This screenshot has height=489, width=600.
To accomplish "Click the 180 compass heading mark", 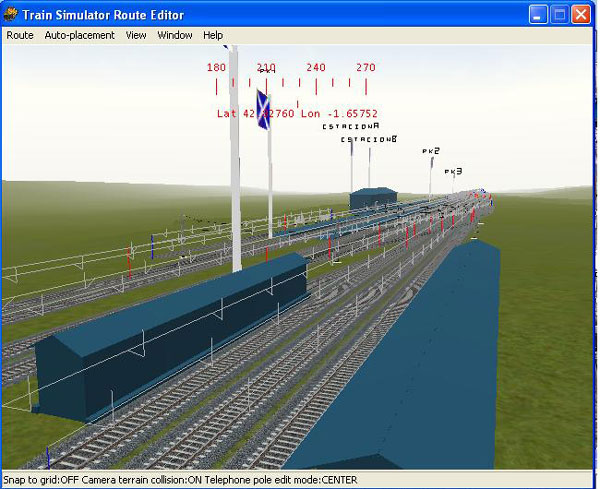I will click(x=216, y=67).
